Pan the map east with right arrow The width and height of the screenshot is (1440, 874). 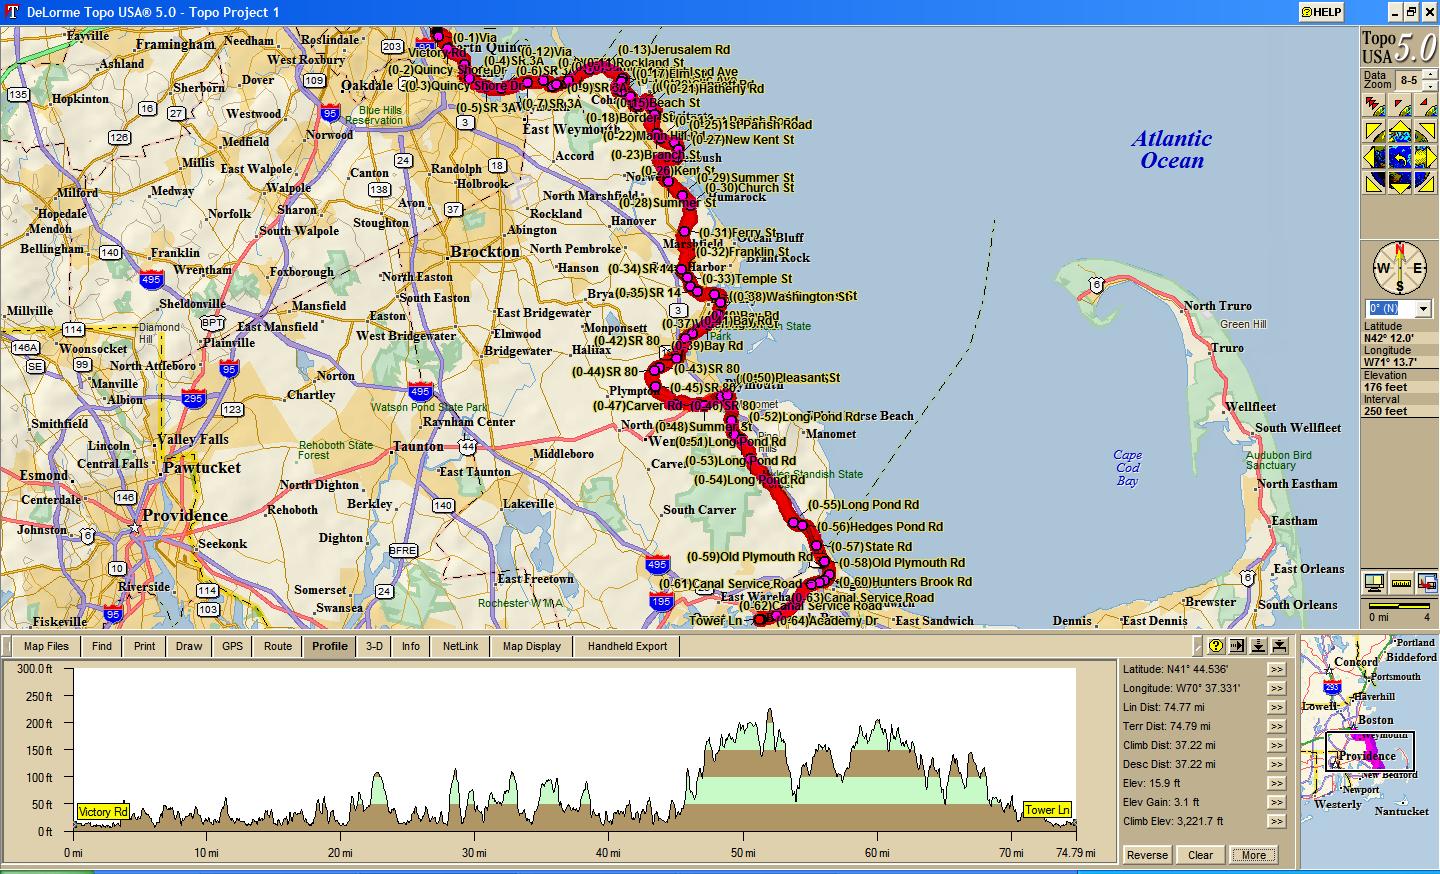1426,156
